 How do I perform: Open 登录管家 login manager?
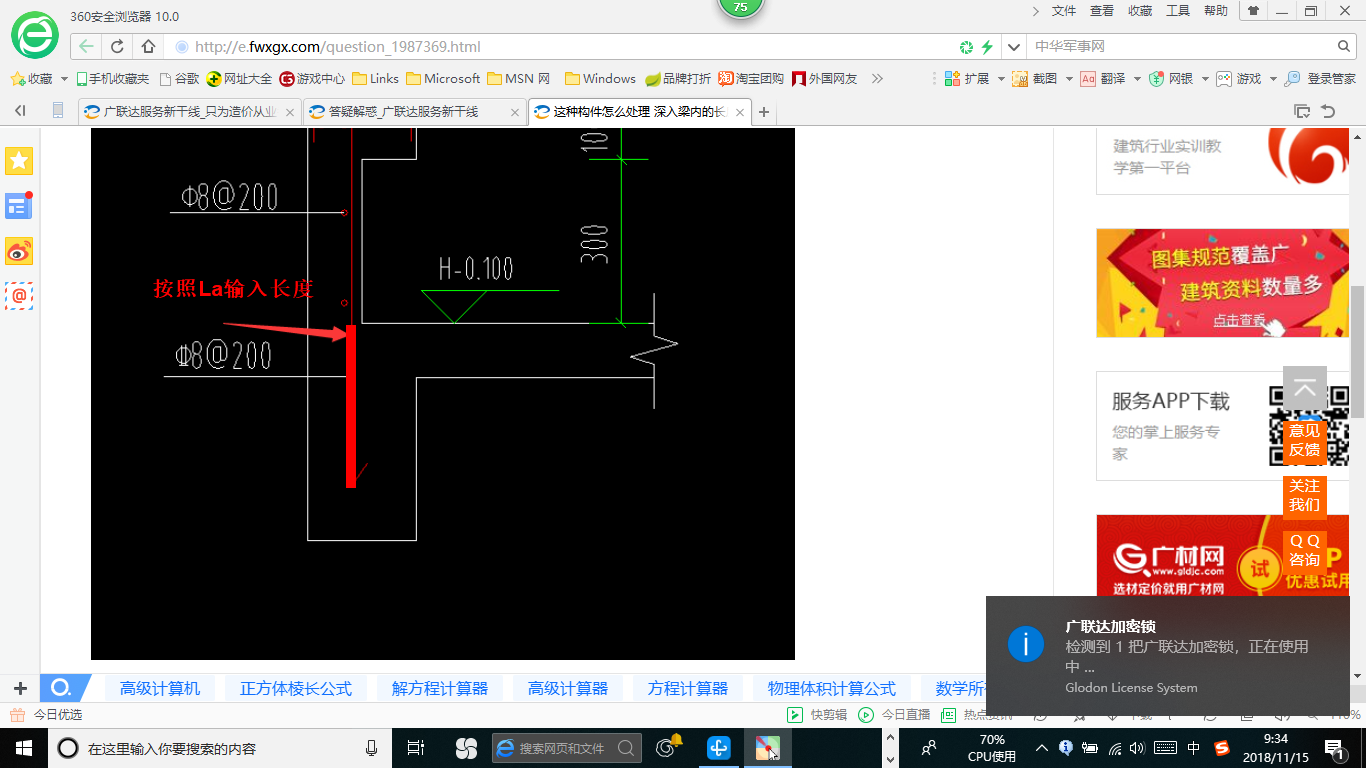pyautogui.click(x=1320, y=78)
